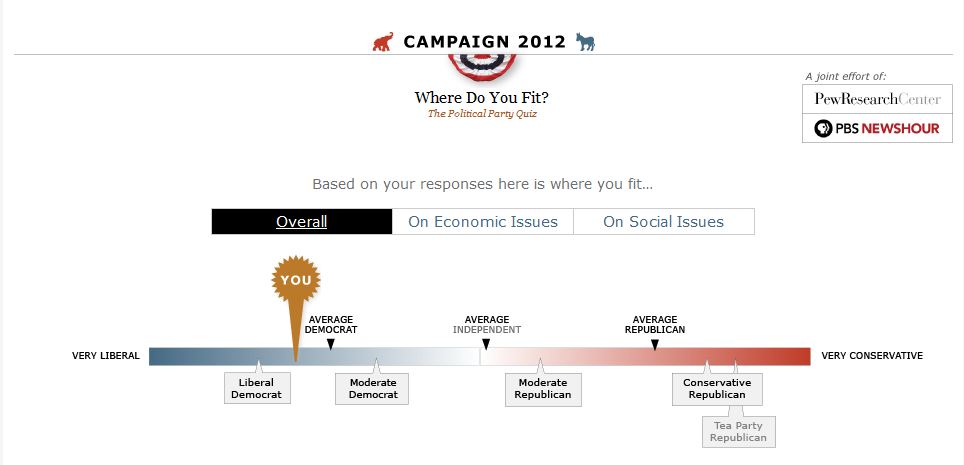Click the orange YOU marker badge
This screenshot has width=964, height=465.
click(296, 280)
